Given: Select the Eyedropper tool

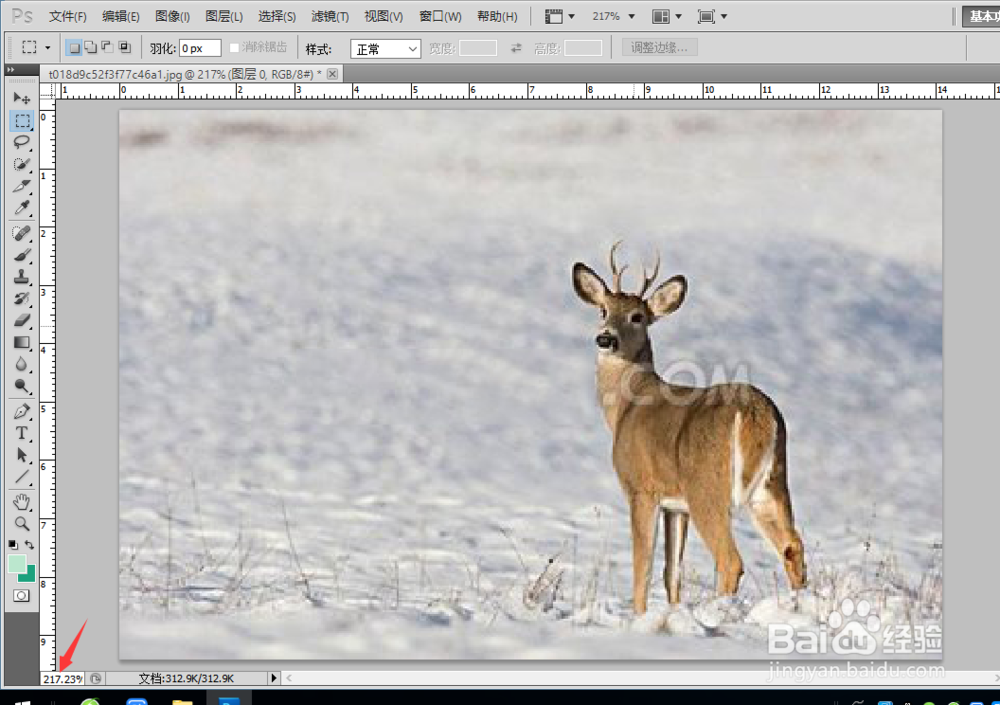Looking at the screenshot, I should (x=22, y=207).
